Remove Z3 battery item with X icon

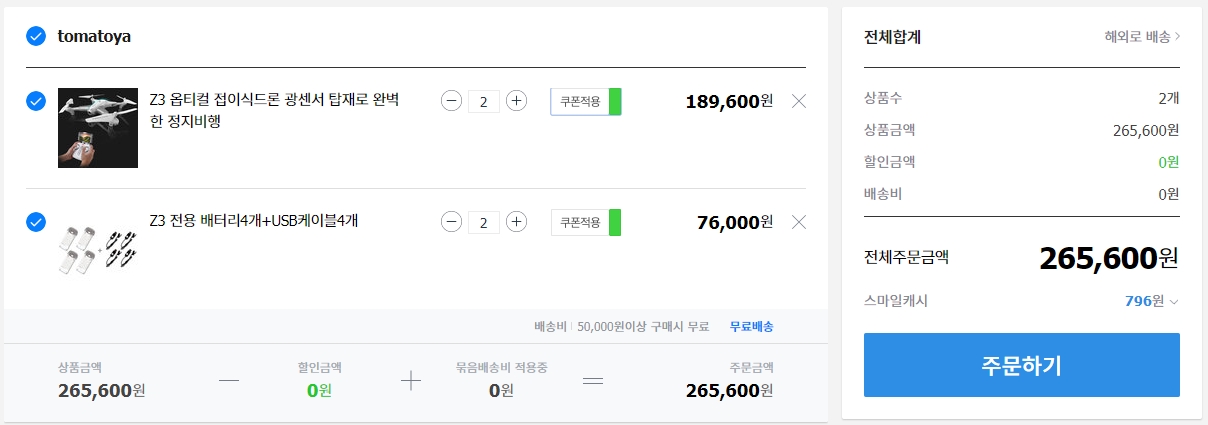pyautogui.click(x=798, y=222)
